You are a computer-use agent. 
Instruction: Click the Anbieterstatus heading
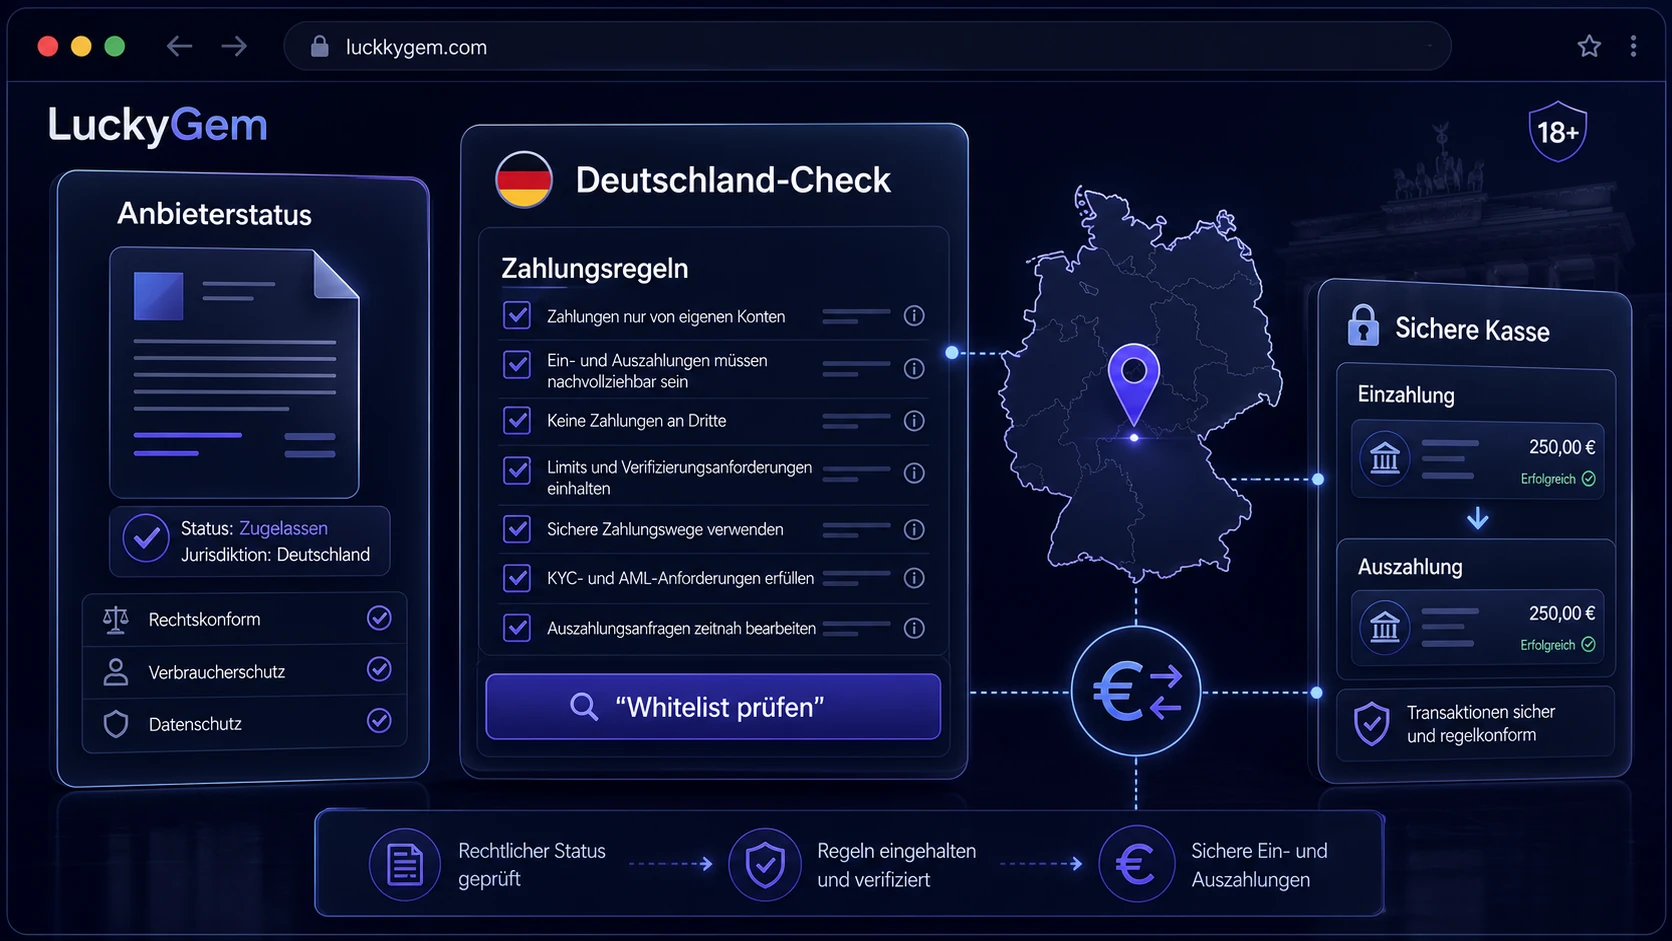[x=214, y=214]
